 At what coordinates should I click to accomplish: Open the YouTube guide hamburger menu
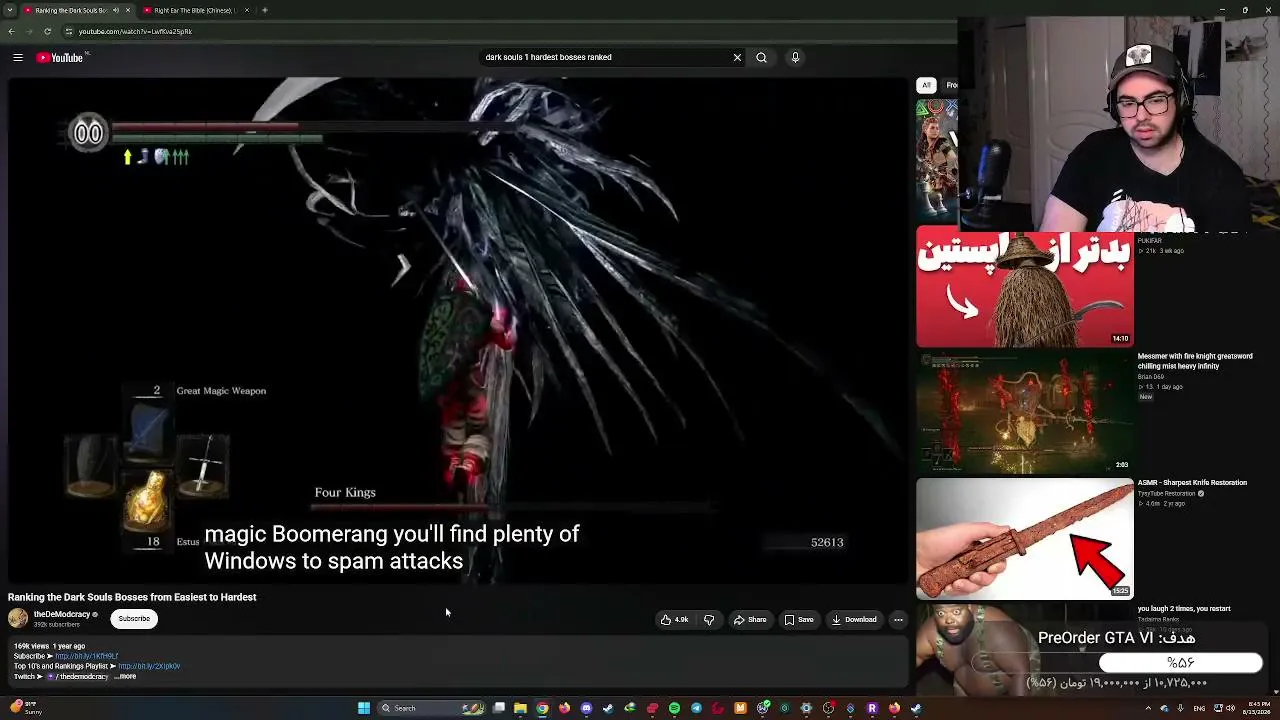point(18,57)
